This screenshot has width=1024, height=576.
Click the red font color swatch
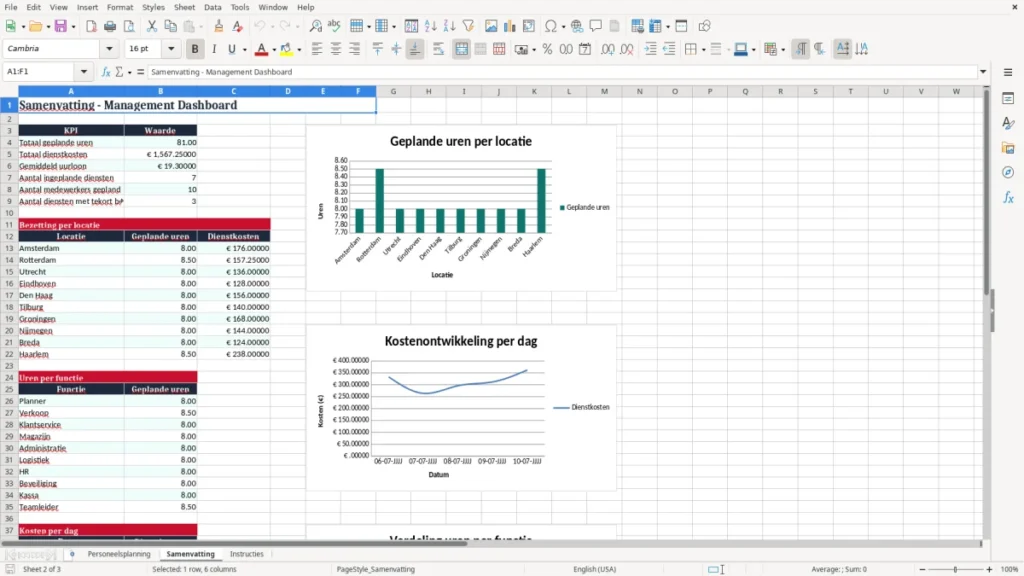pyautogui.click(x=261, y=49)
